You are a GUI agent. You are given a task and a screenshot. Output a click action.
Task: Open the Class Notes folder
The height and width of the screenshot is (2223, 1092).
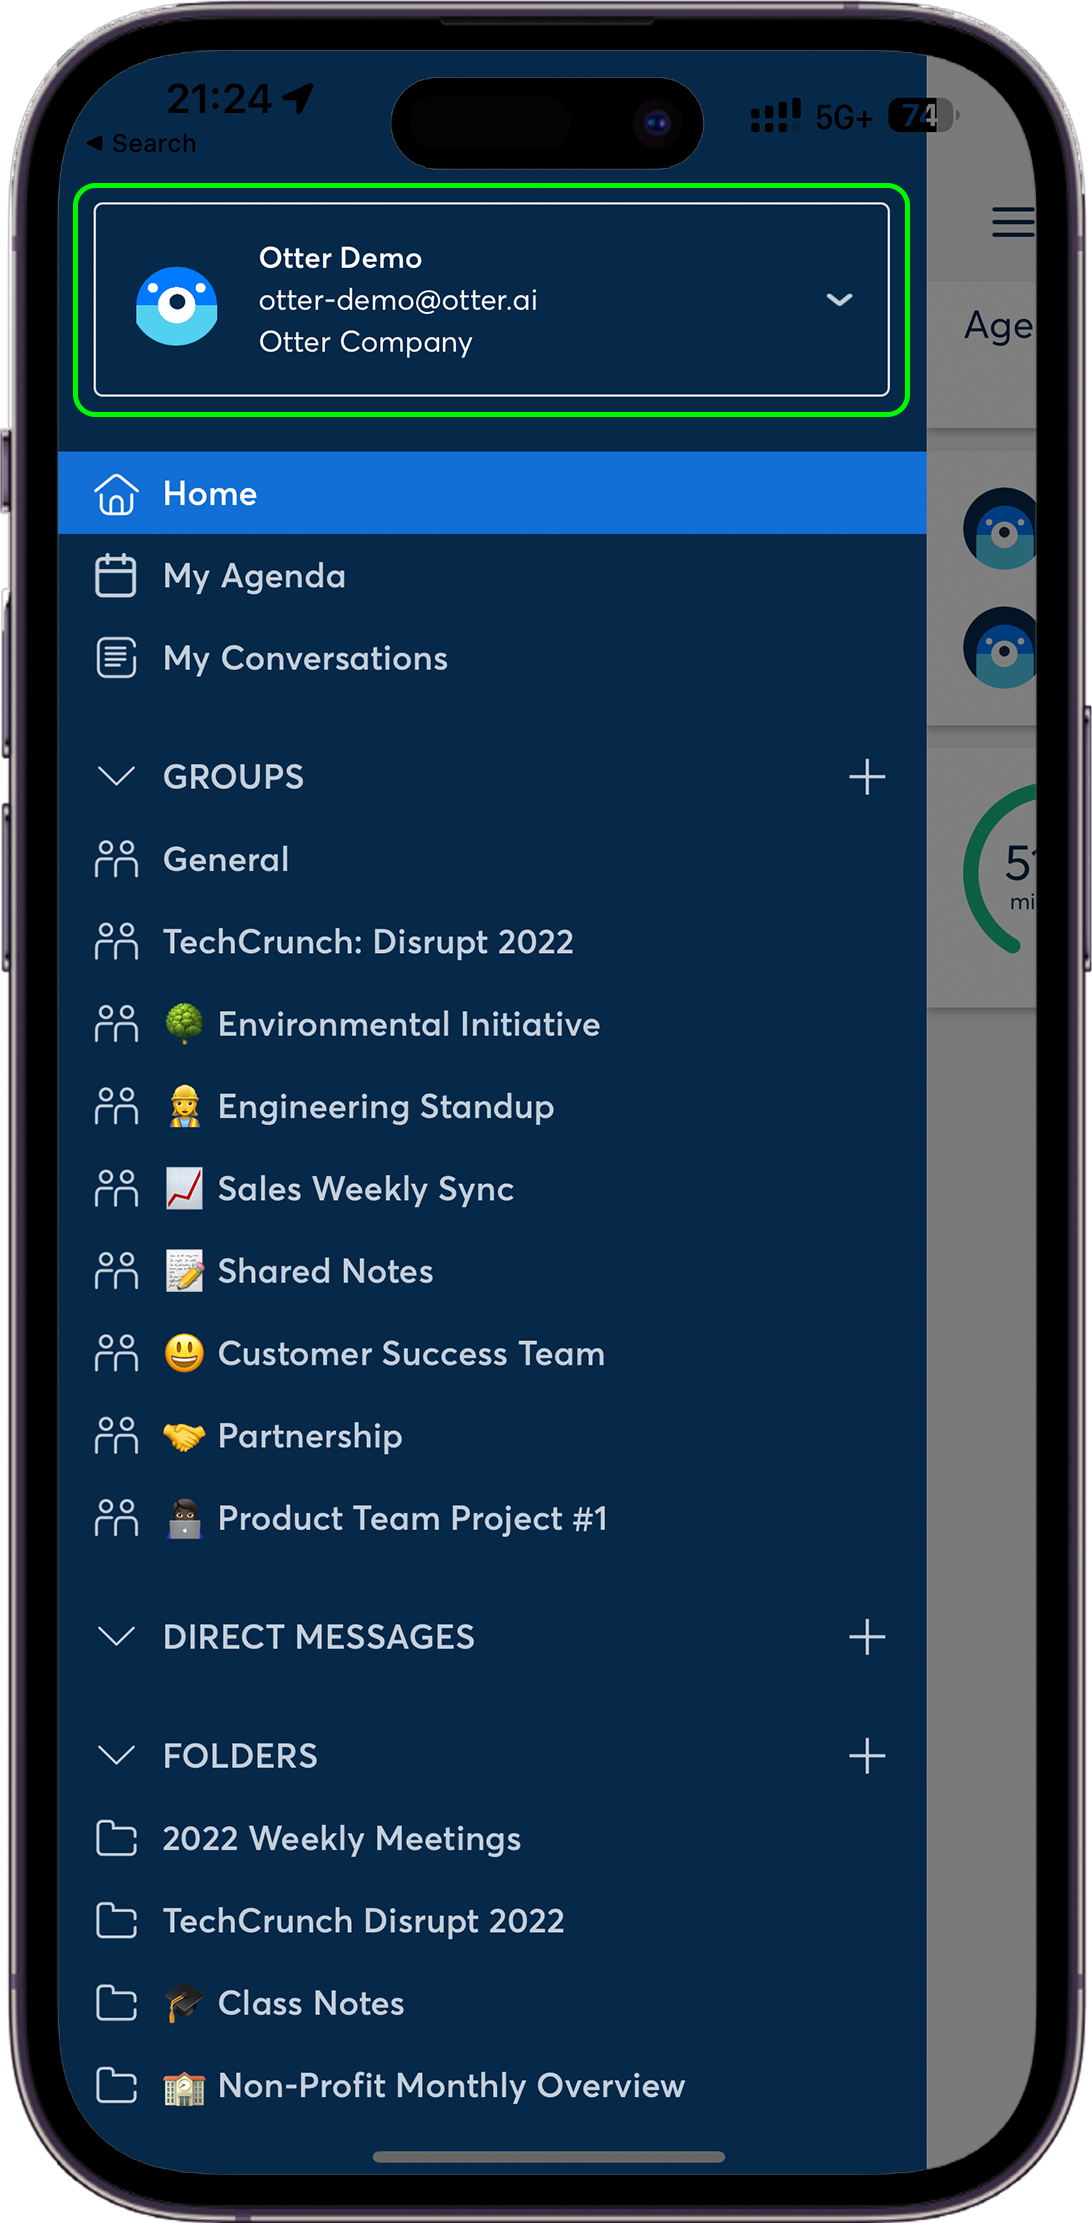tap(492, 2003)
